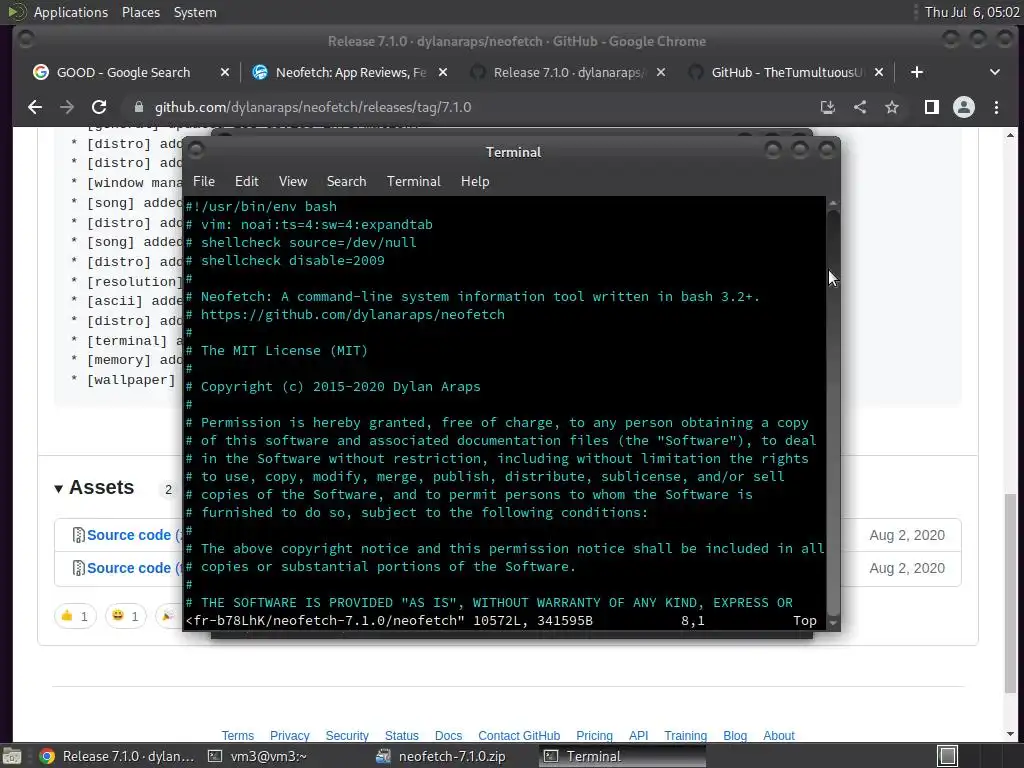Click the Chrome forward arrow
The height and width of the screenshot is (768, 1024).
coord(67,107)
